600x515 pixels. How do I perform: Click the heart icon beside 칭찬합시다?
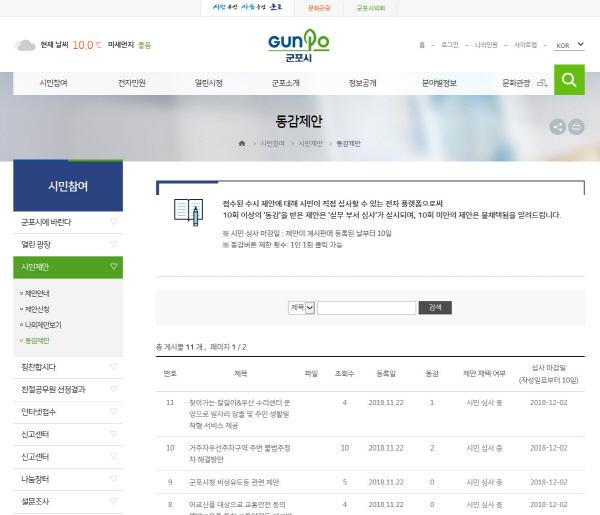pos(114,366)
